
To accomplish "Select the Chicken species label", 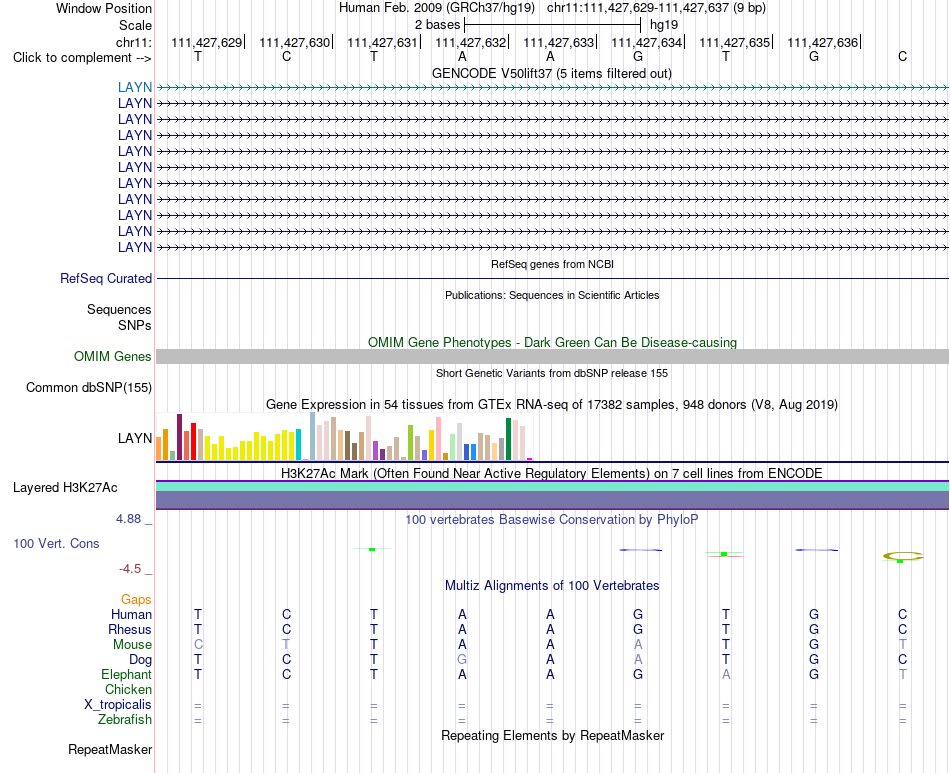I will [x=128, y=690].
